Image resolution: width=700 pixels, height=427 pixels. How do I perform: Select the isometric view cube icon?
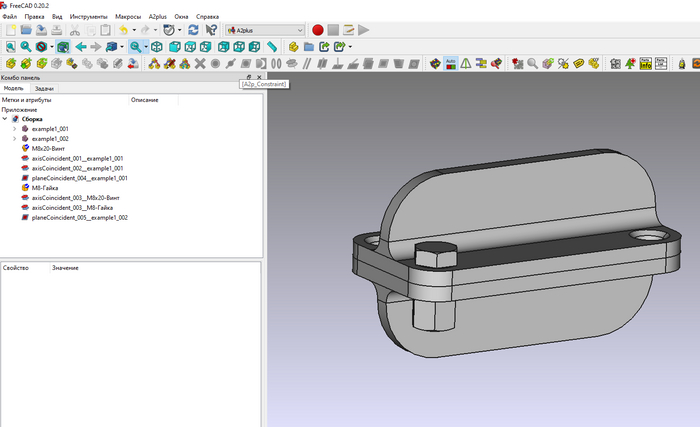click(x=157, y=47)
